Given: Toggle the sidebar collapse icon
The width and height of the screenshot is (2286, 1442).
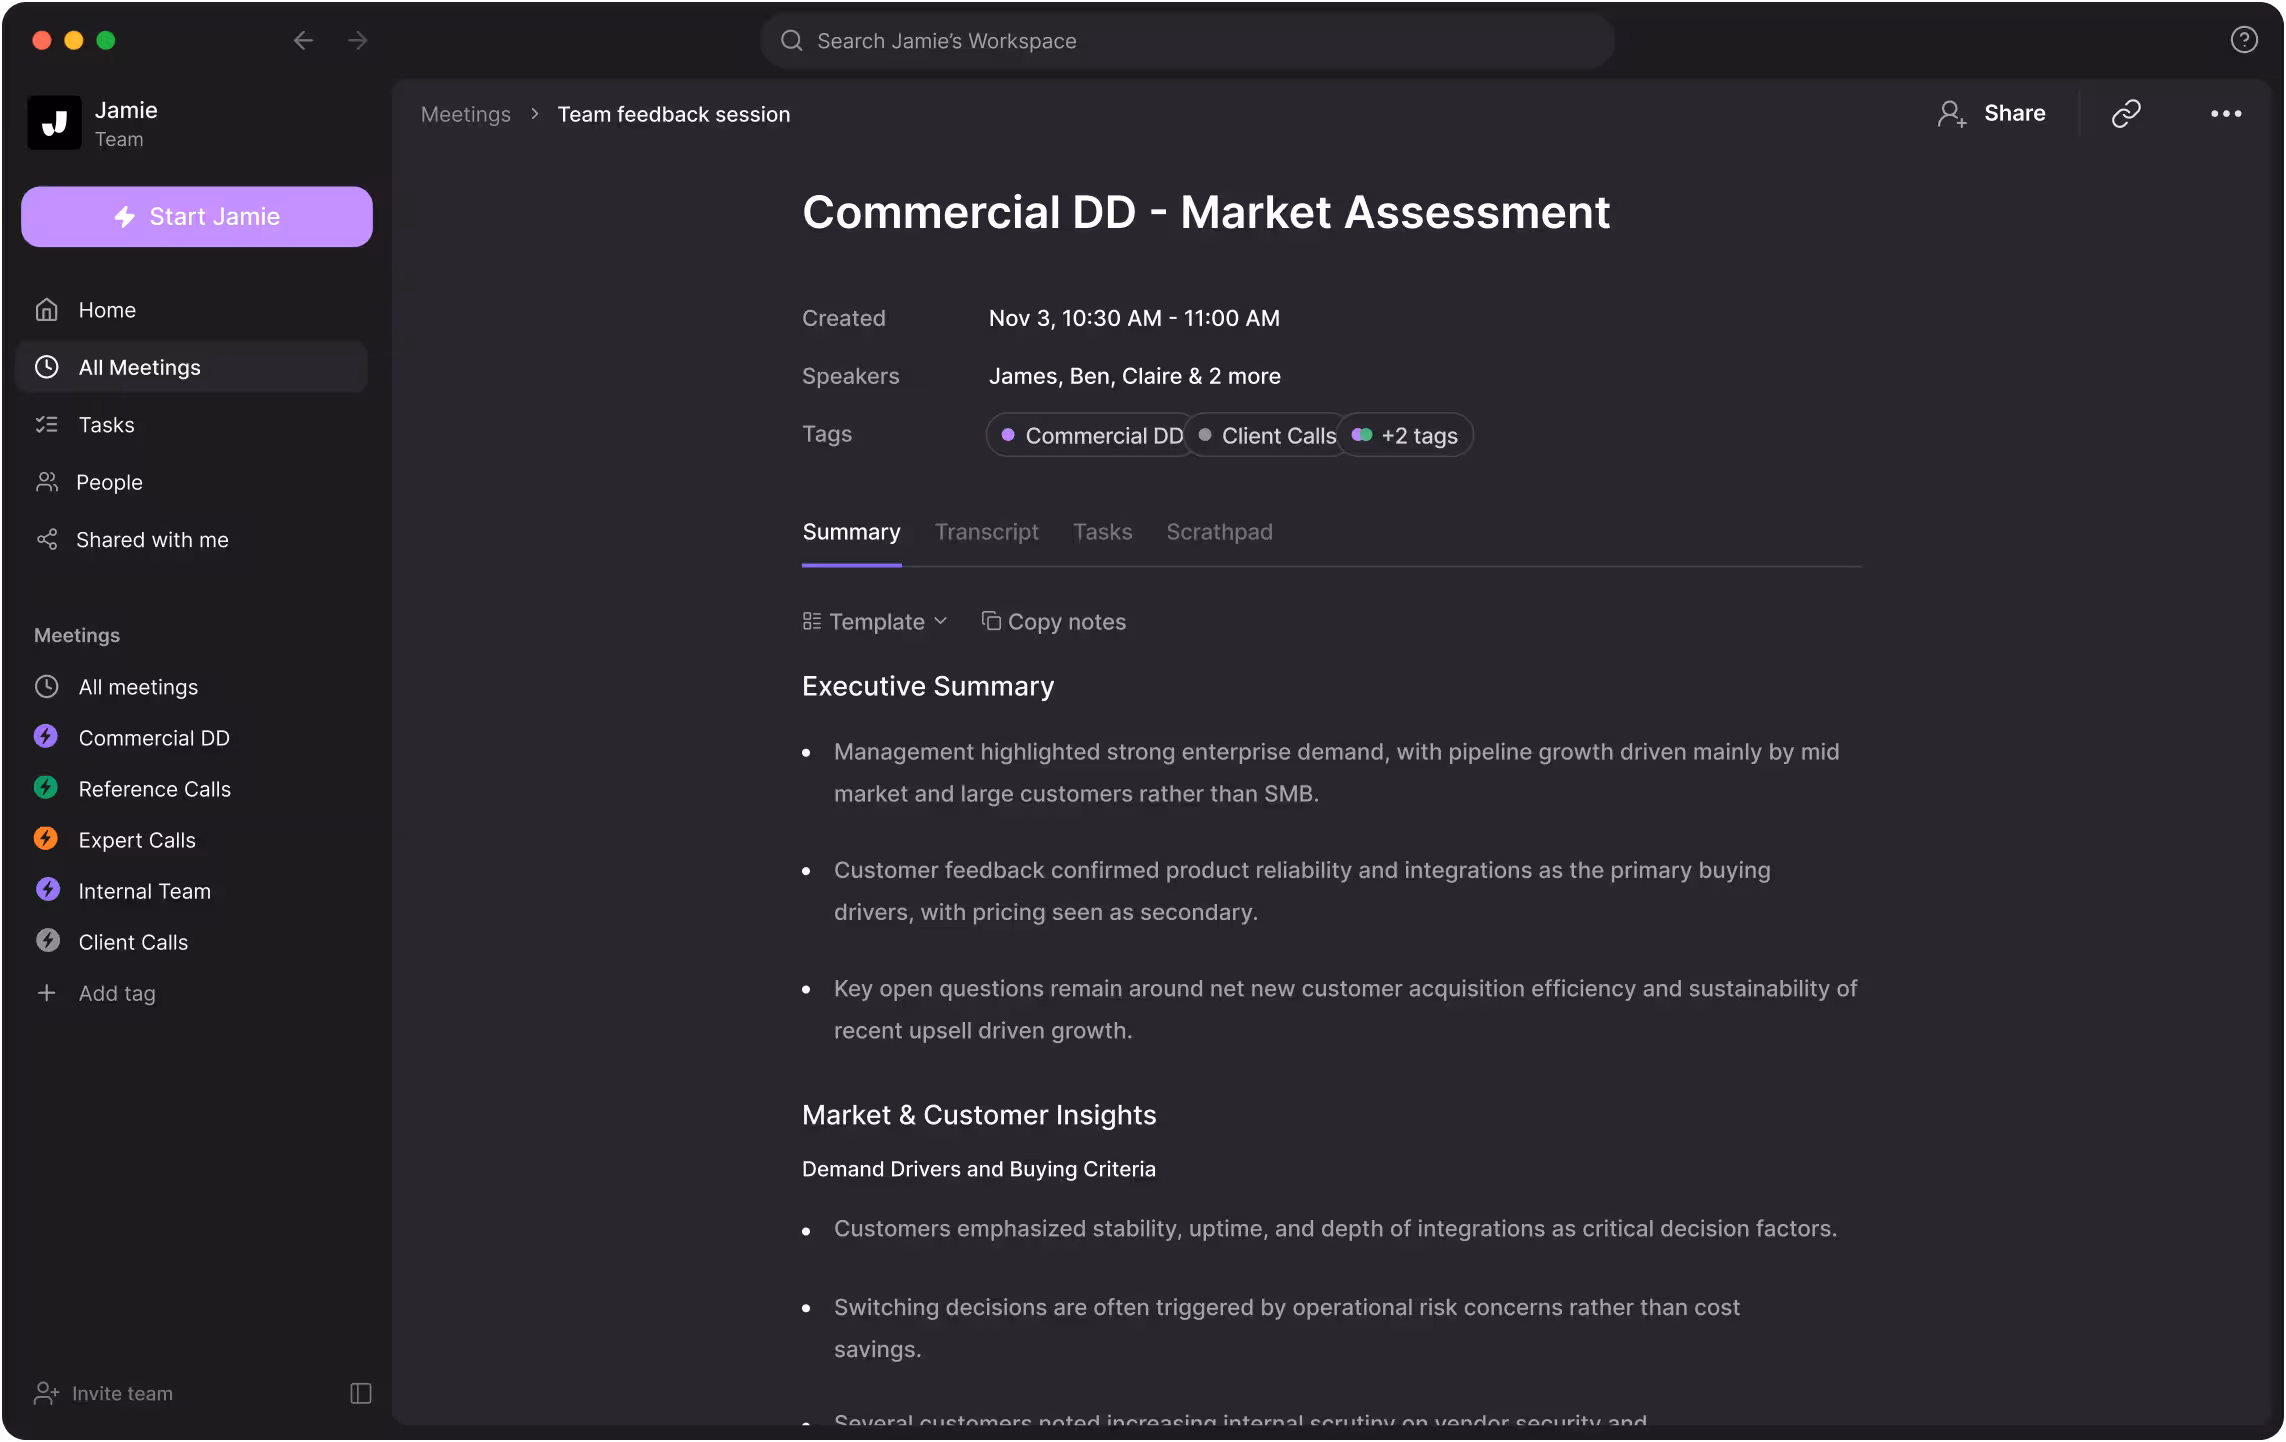Looking at the screenshot, I should [361, 1393].
